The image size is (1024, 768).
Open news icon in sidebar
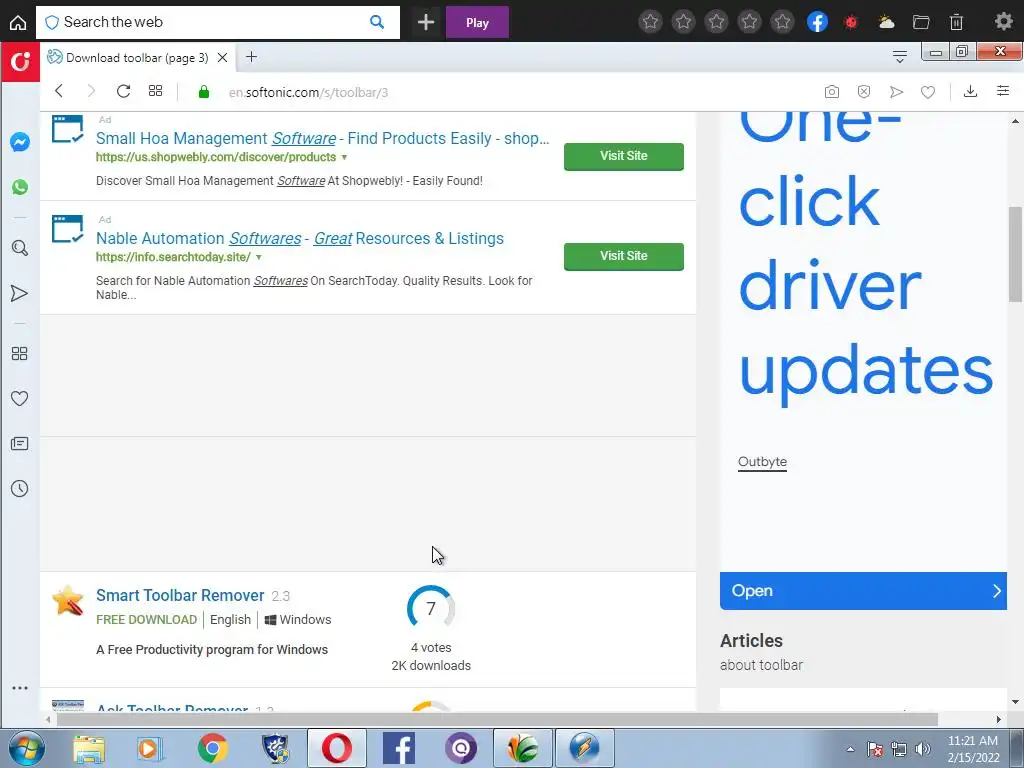20,443
